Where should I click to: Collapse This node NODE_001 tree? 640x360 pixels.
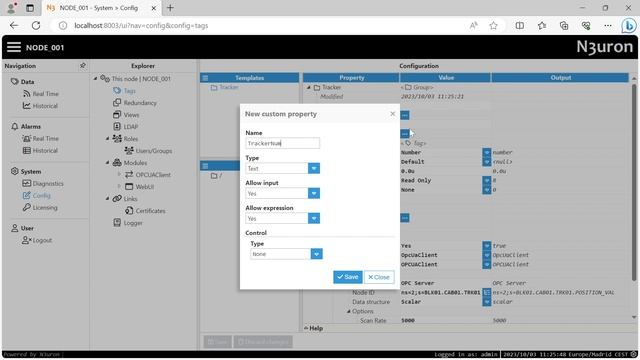96,78
